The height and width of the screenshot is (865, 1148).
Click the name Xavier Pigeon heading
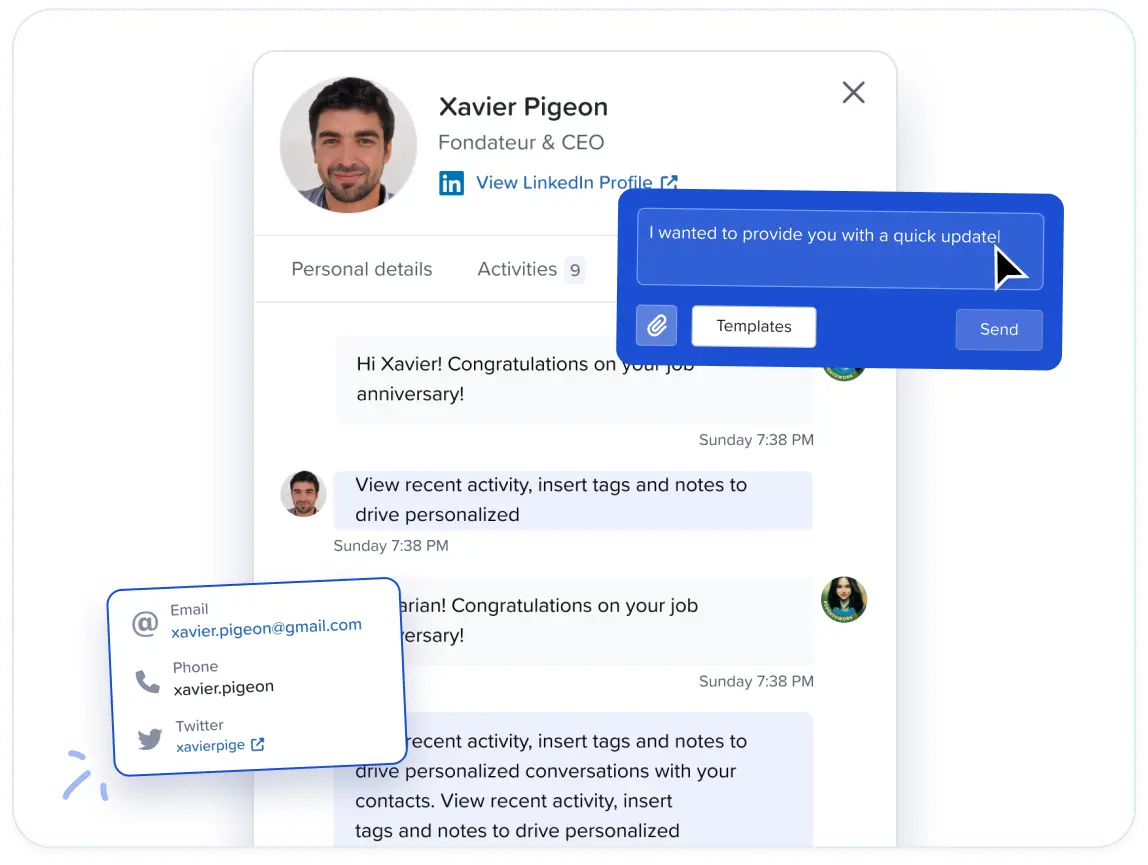523,107
